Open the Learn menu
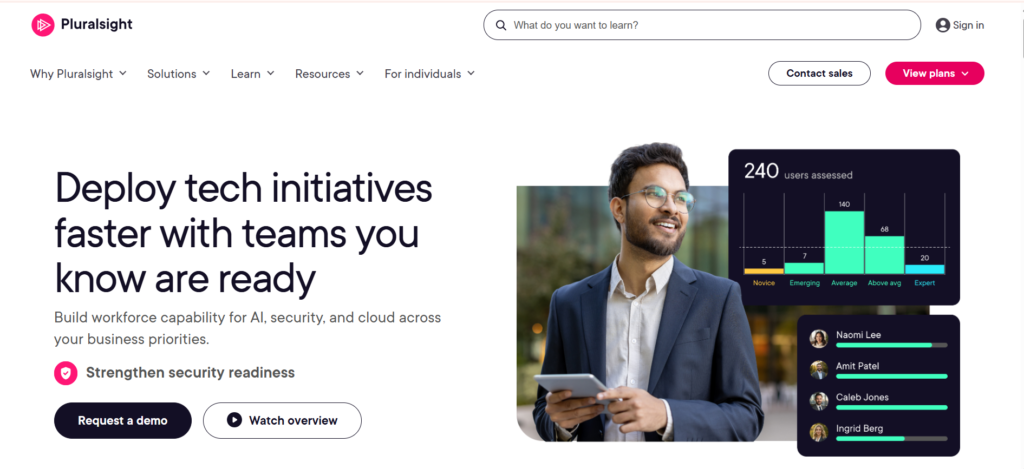The image size is (1024, 469). coord(253,74)
